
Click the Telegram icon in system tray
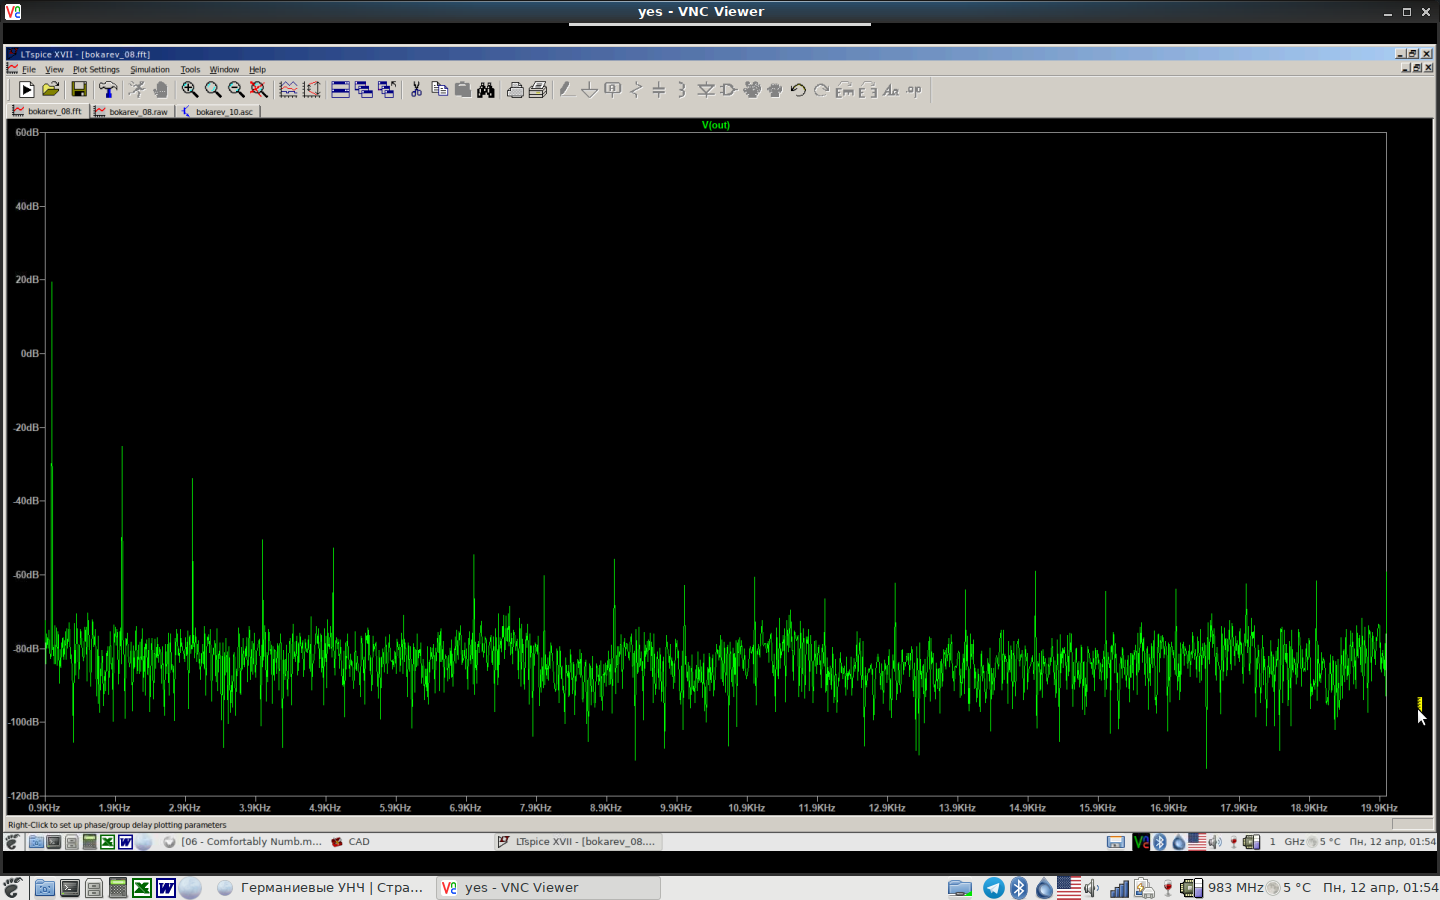point(993,888)
